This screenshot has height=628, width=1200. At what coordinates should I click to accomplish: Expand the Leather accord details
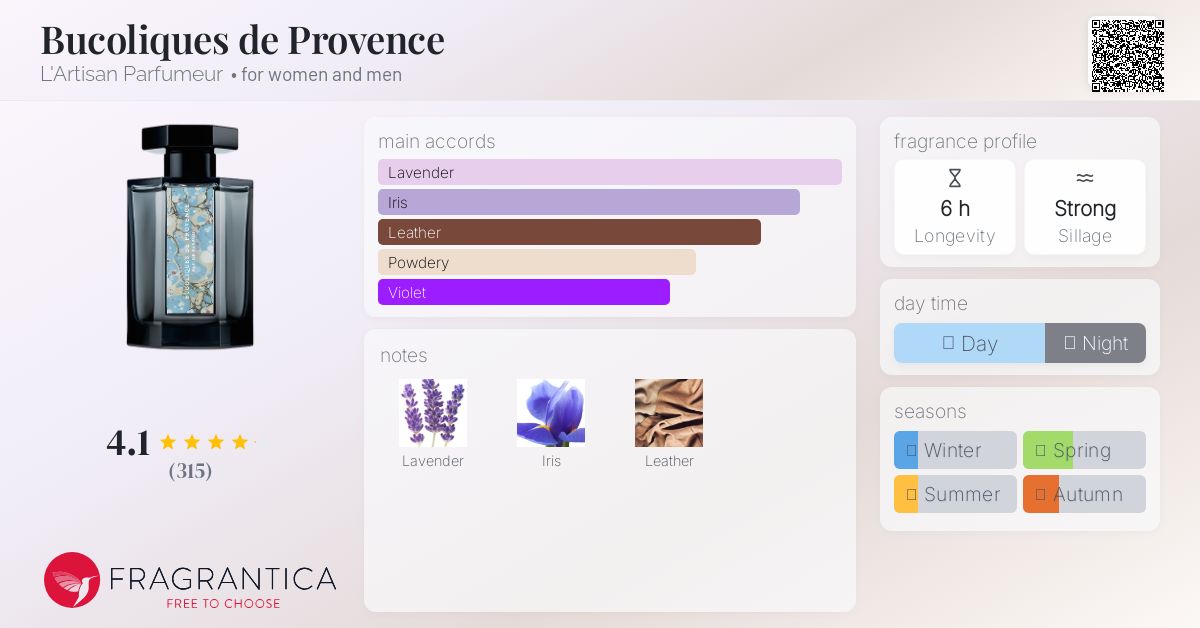click(569, 232)
